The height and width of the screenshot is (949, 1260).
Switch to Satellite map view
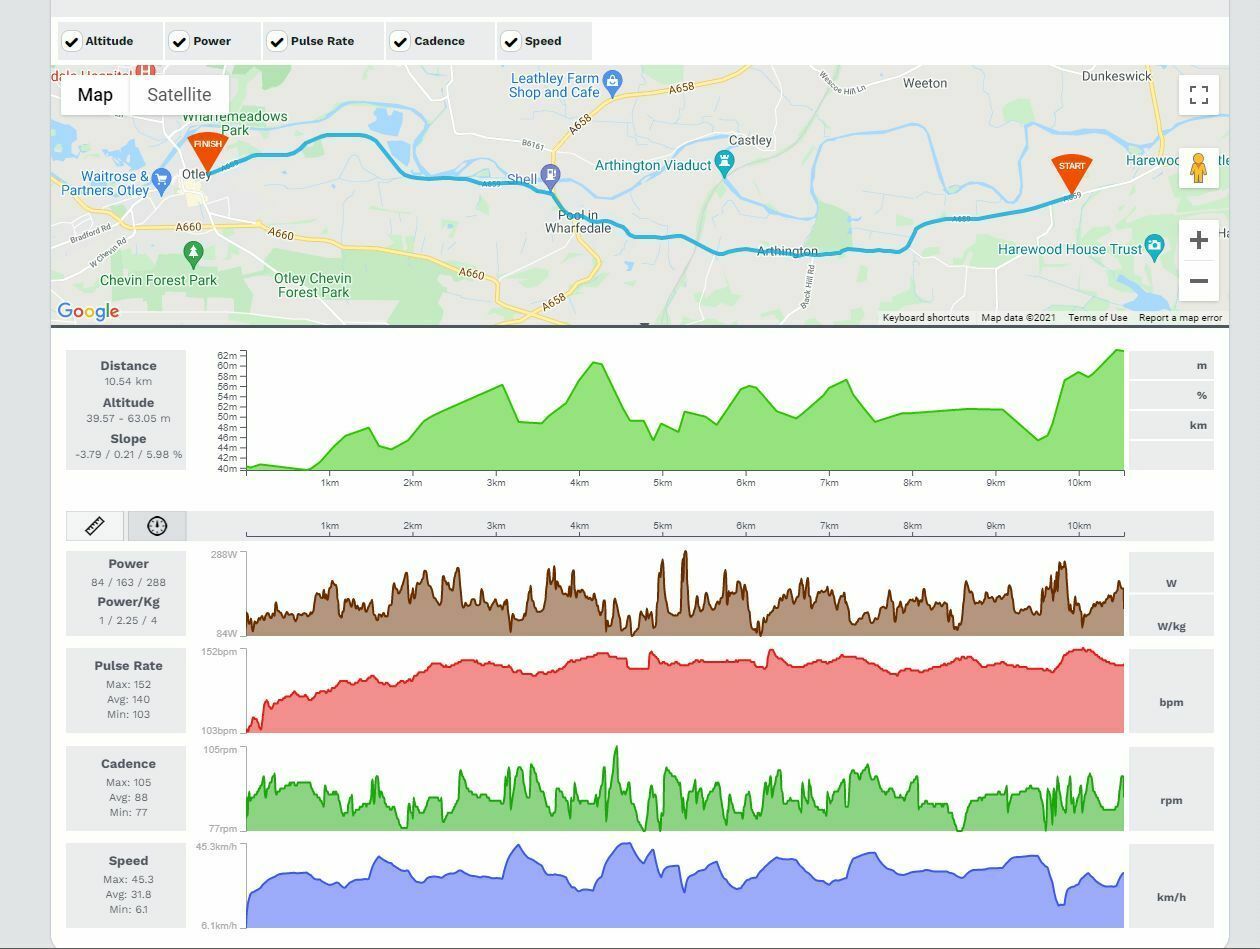click(179, 95)
